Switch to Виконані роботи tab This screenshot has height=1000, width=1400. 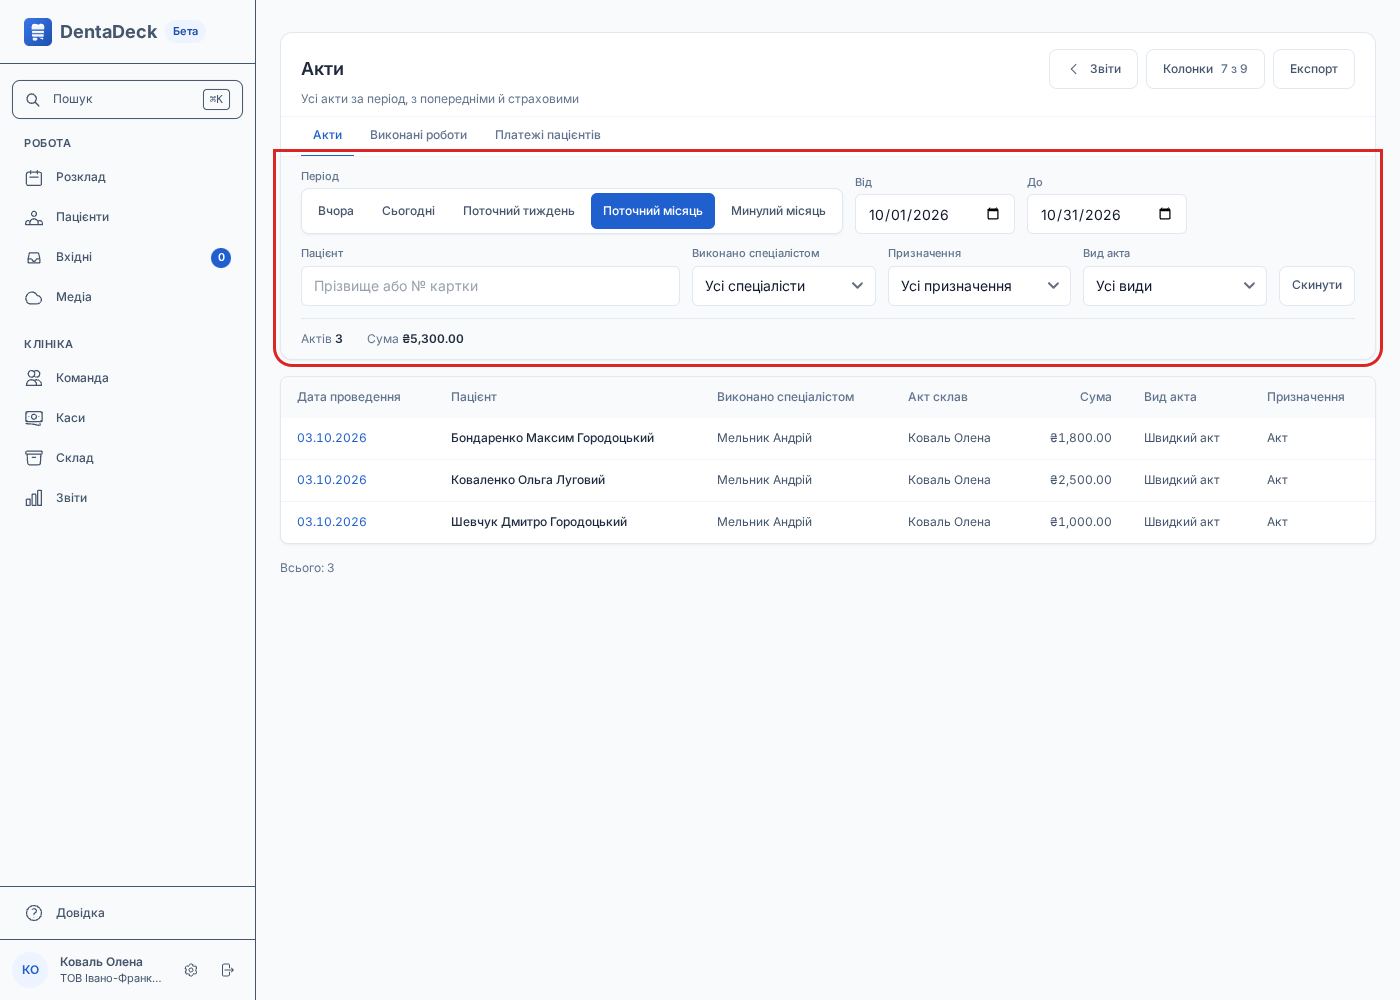418,135
